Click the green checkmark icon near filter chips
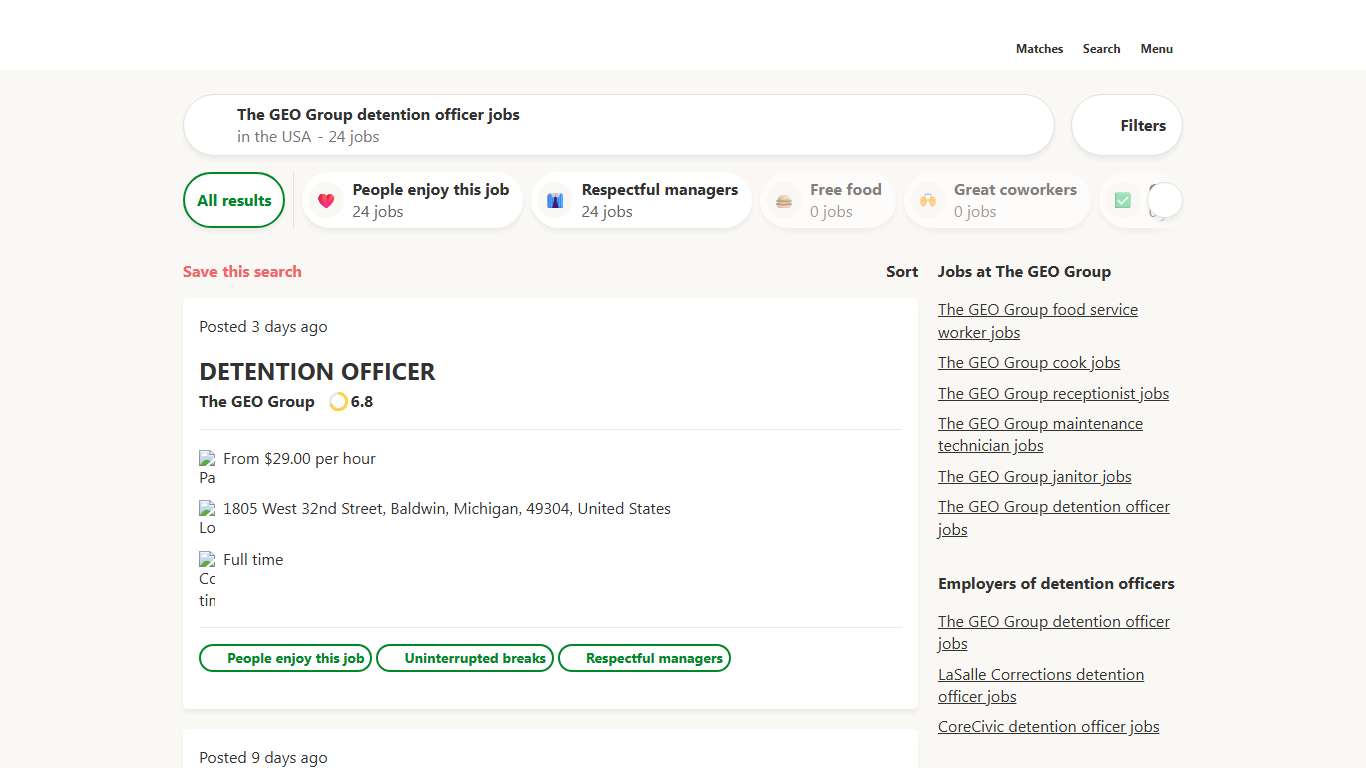 1122,200
